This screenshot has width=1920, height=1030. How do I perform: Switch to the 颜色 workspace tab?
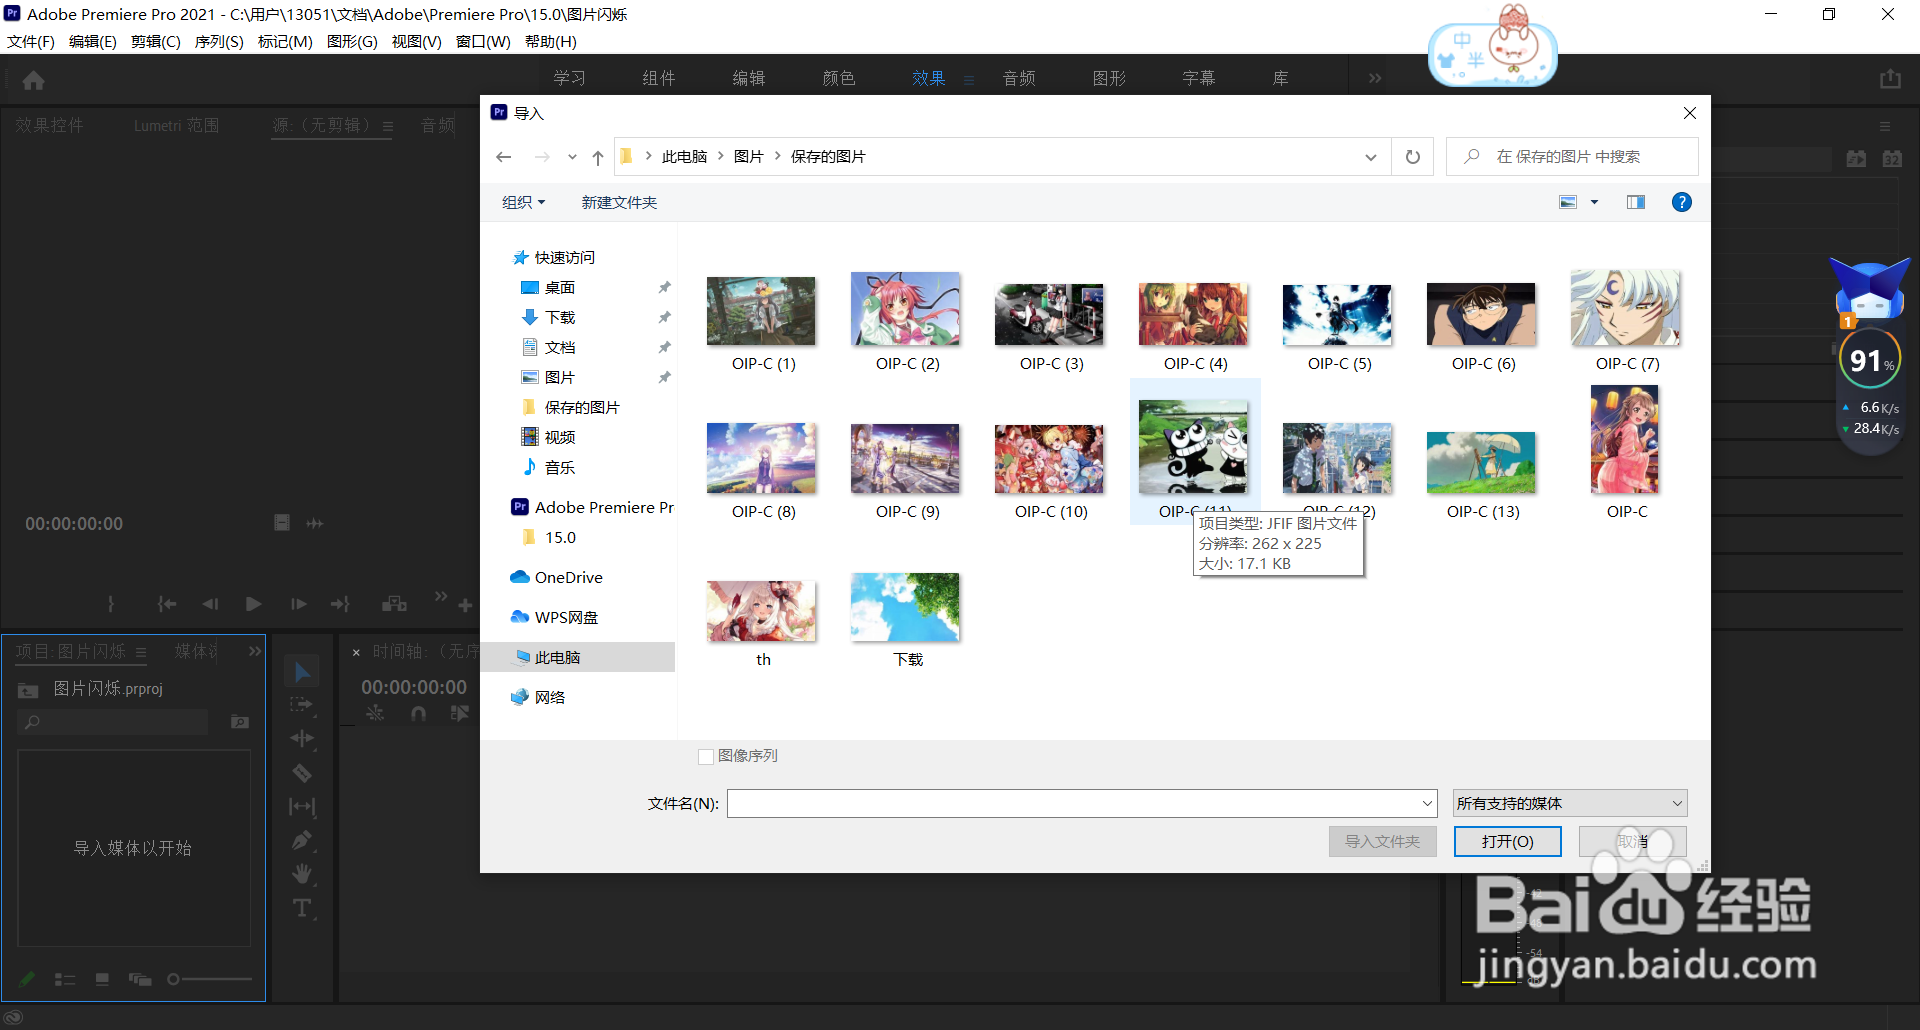coord(838,78)
